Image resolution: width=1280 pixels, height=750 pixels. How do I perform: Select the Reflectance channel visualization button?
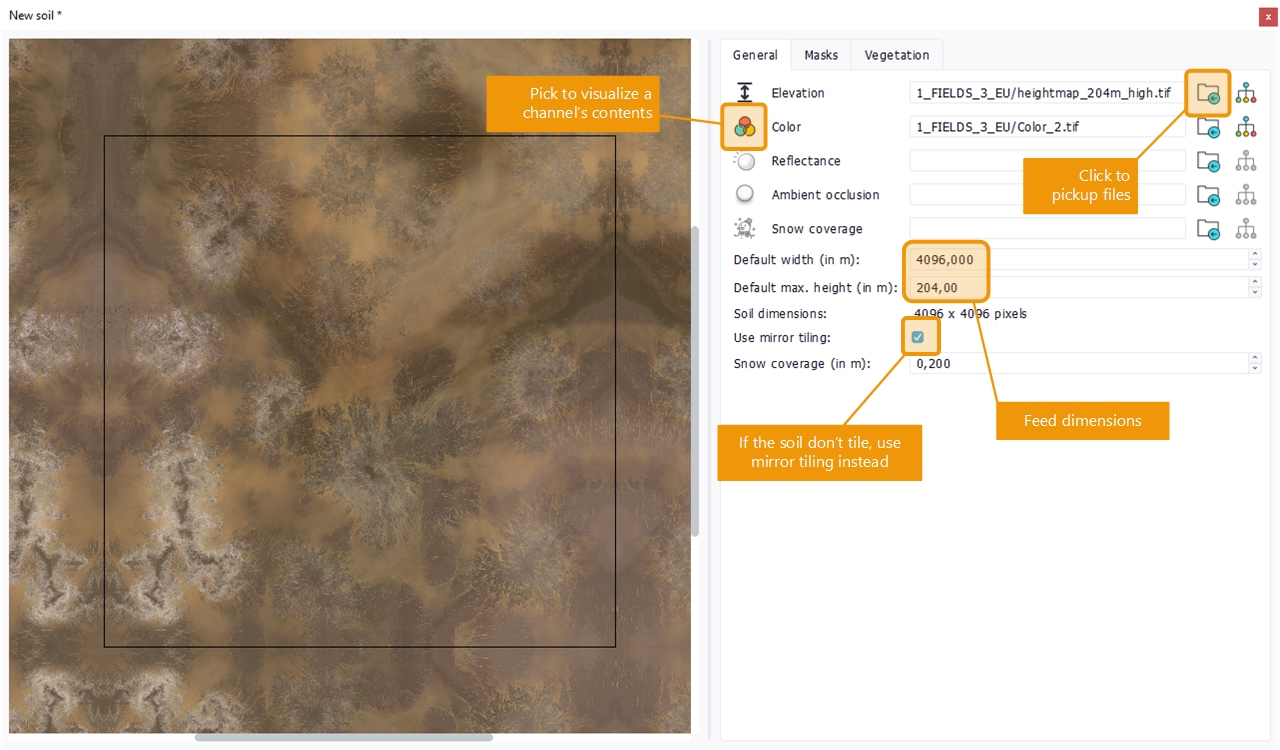tap(744, 161)
